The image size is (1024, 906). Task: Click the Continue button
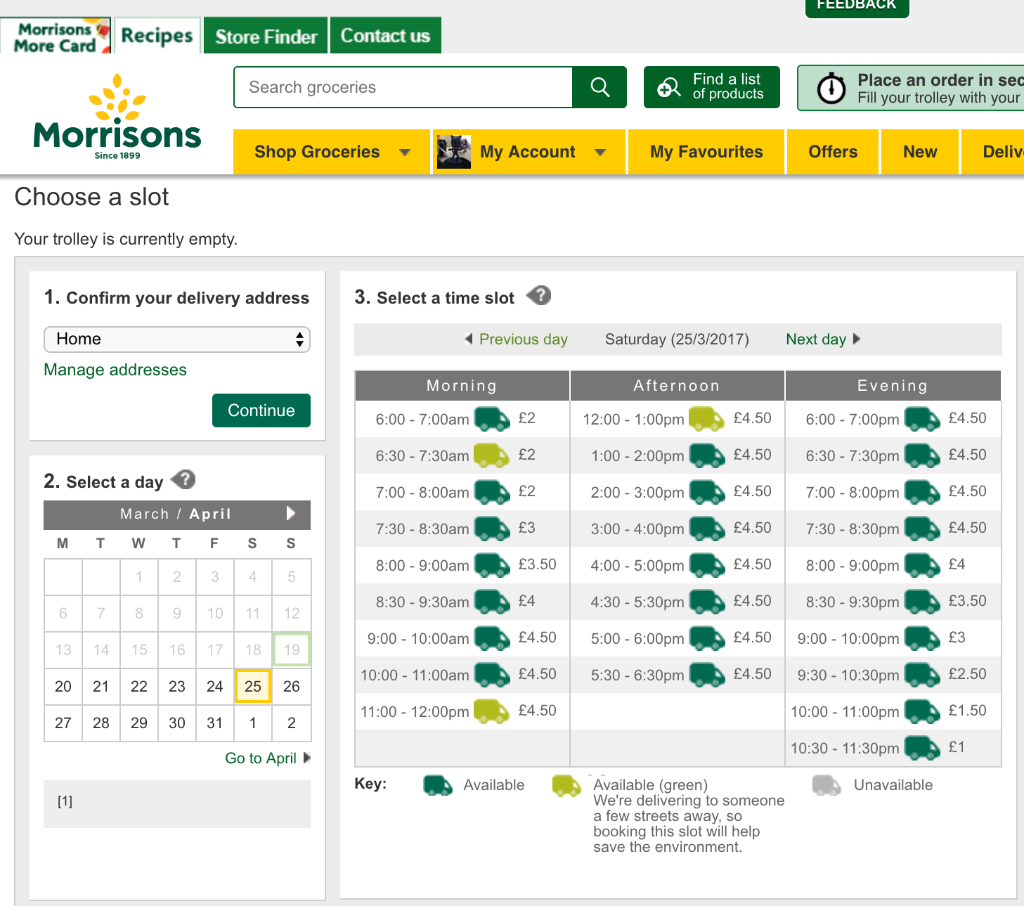pos(261,410)
